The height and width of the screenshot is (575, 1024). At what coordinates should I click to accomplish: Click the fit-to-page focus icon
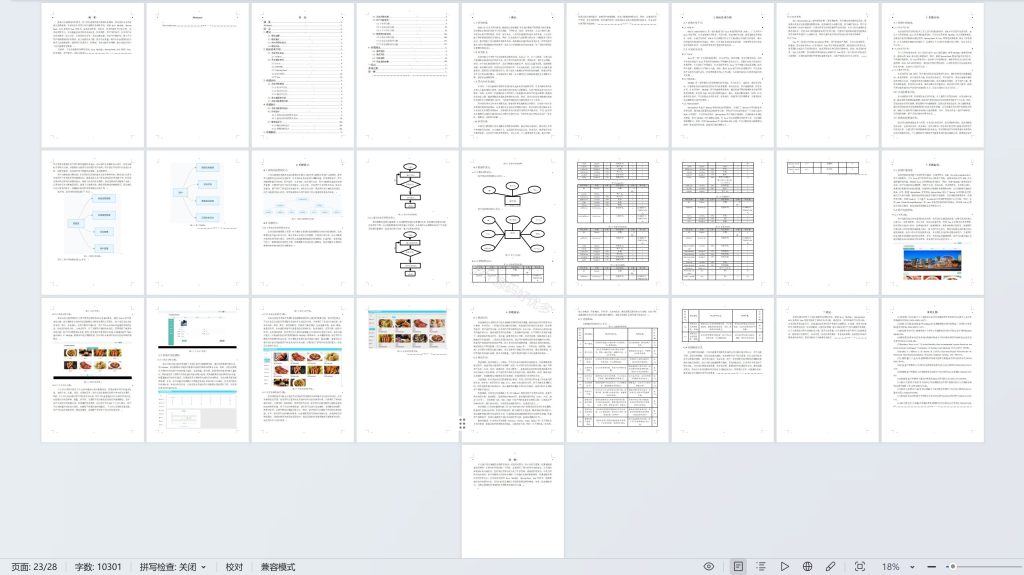[860, 567]
